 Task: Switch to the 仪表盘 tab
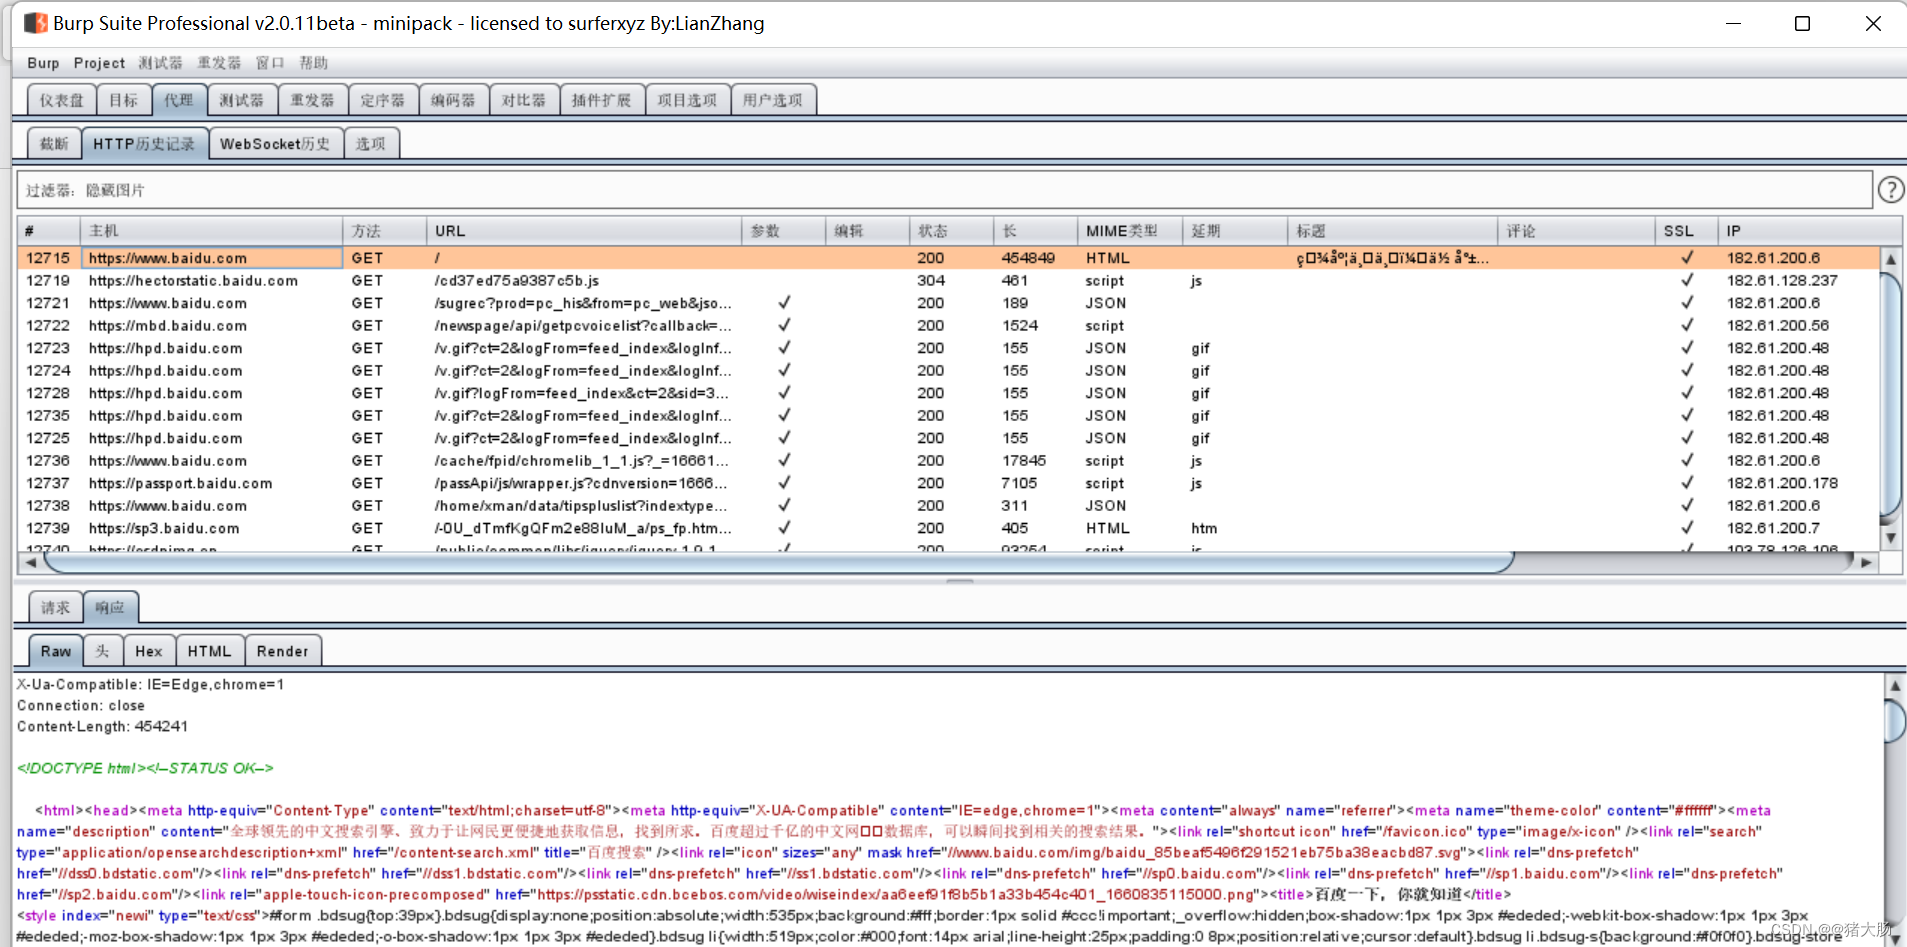click(61, 100)
